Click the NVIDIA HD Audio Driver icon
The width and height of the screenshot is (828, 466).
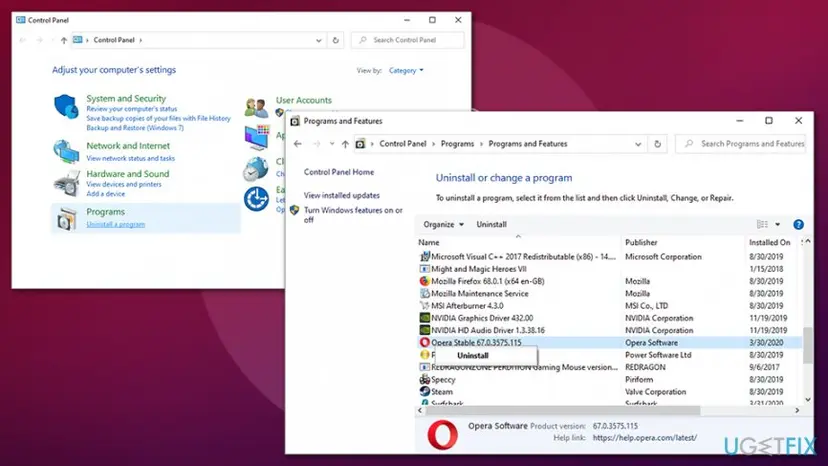tap(425, 330)
